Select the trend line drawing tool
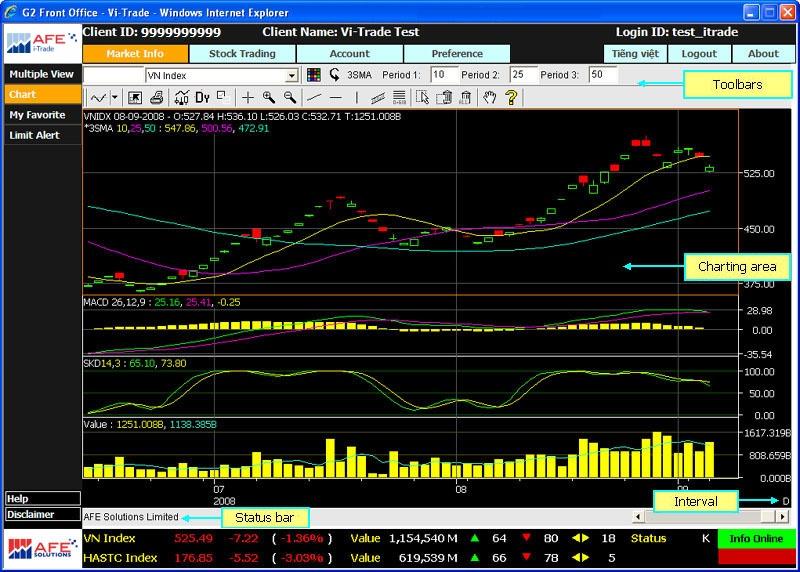This screenshot has height=572, width=800. point(314,97)
